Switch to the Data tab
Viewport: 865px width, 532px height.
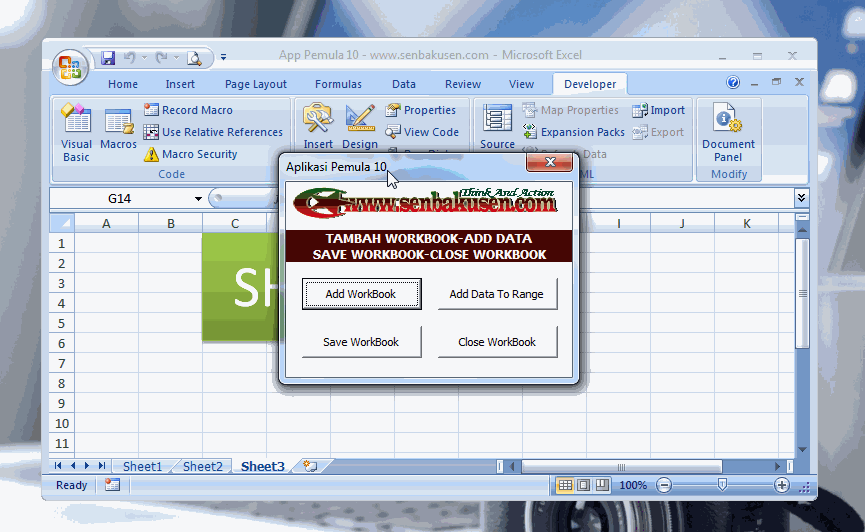point(404,84)
